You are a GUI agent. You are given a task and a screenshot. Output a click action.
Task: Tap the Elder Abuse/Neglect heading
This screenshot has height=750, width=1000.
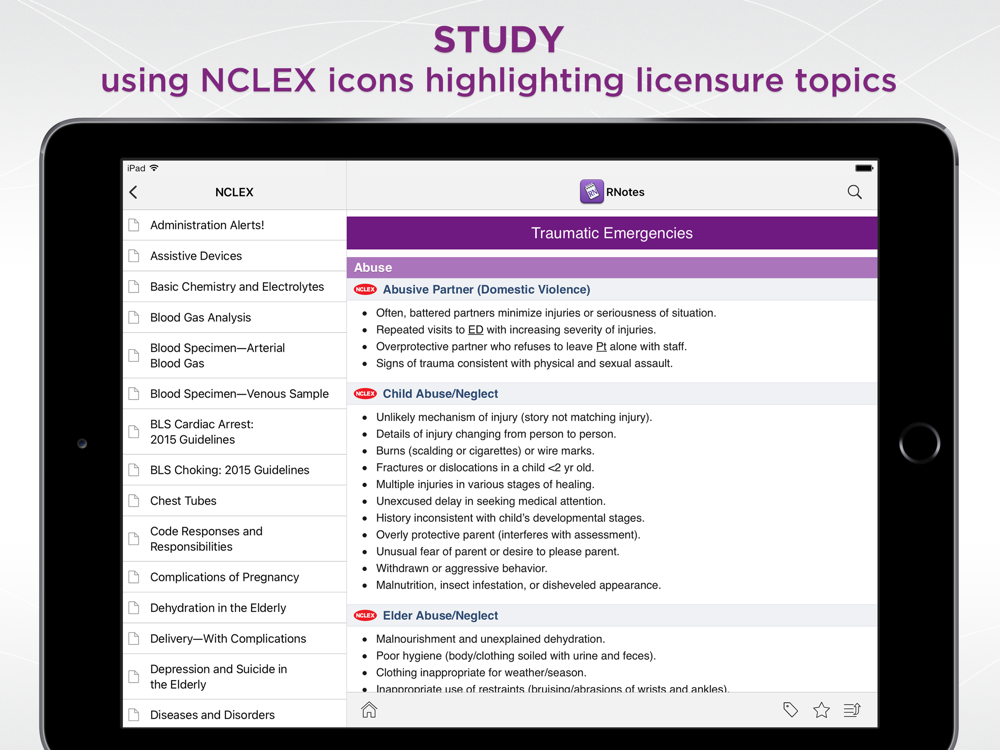(440, 615)
